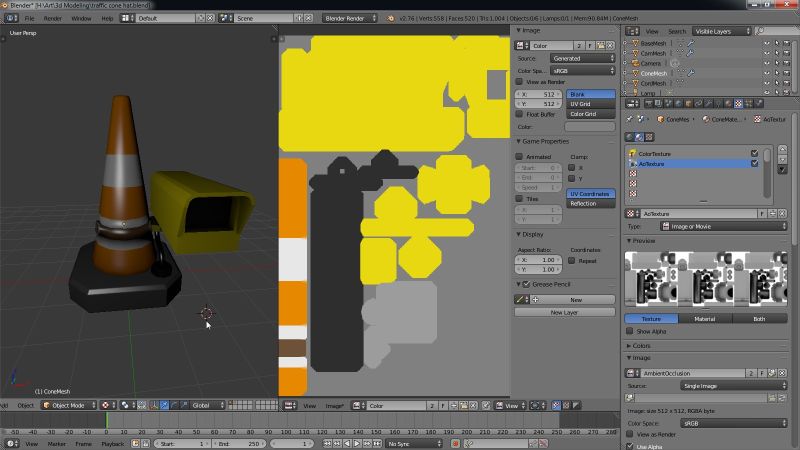The height and width of the screenshot is (450, 800).
Task: Collapse the Preview panel
Action: 641,241
